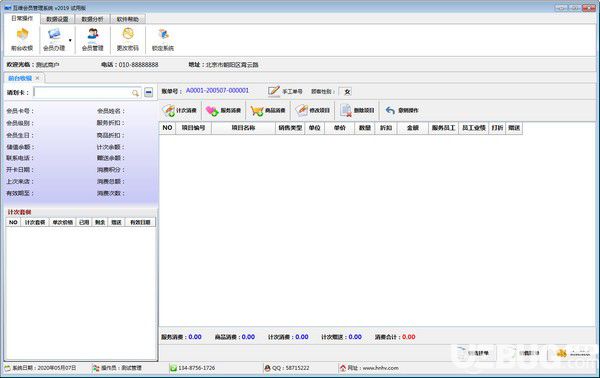Click the magnifier search icon in card field
Screen dimensions: 600x378
tap(135, 93)
